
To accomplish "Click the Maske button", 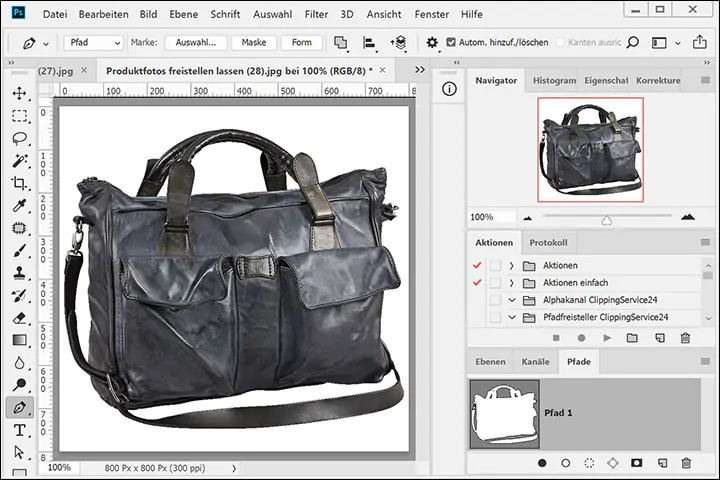I will coord(253,43).
